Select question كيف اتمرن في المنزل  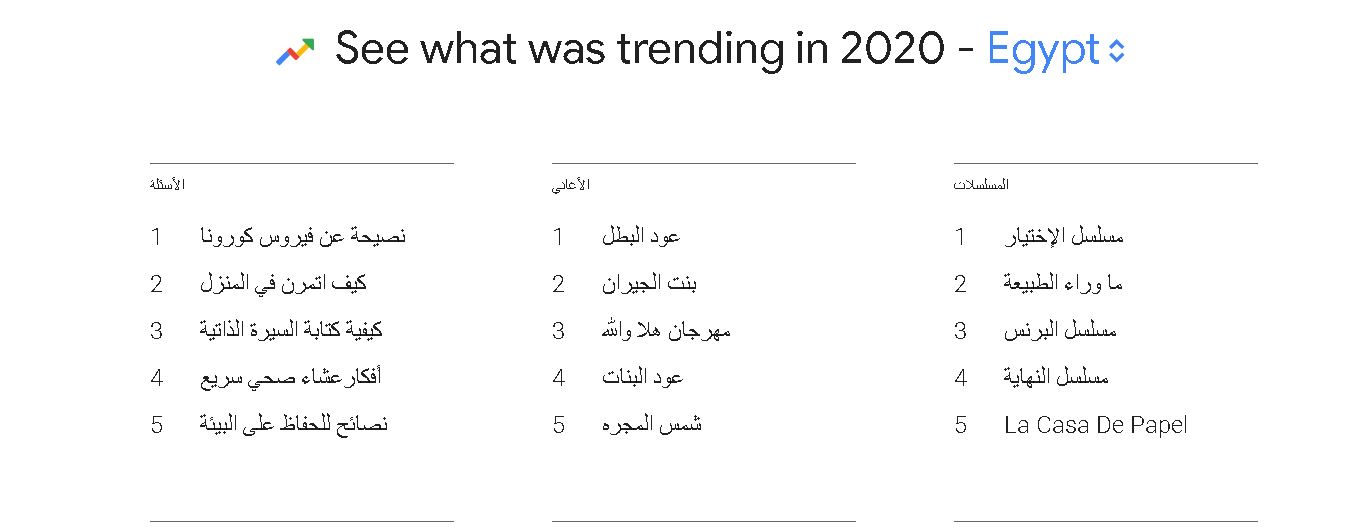283,284
